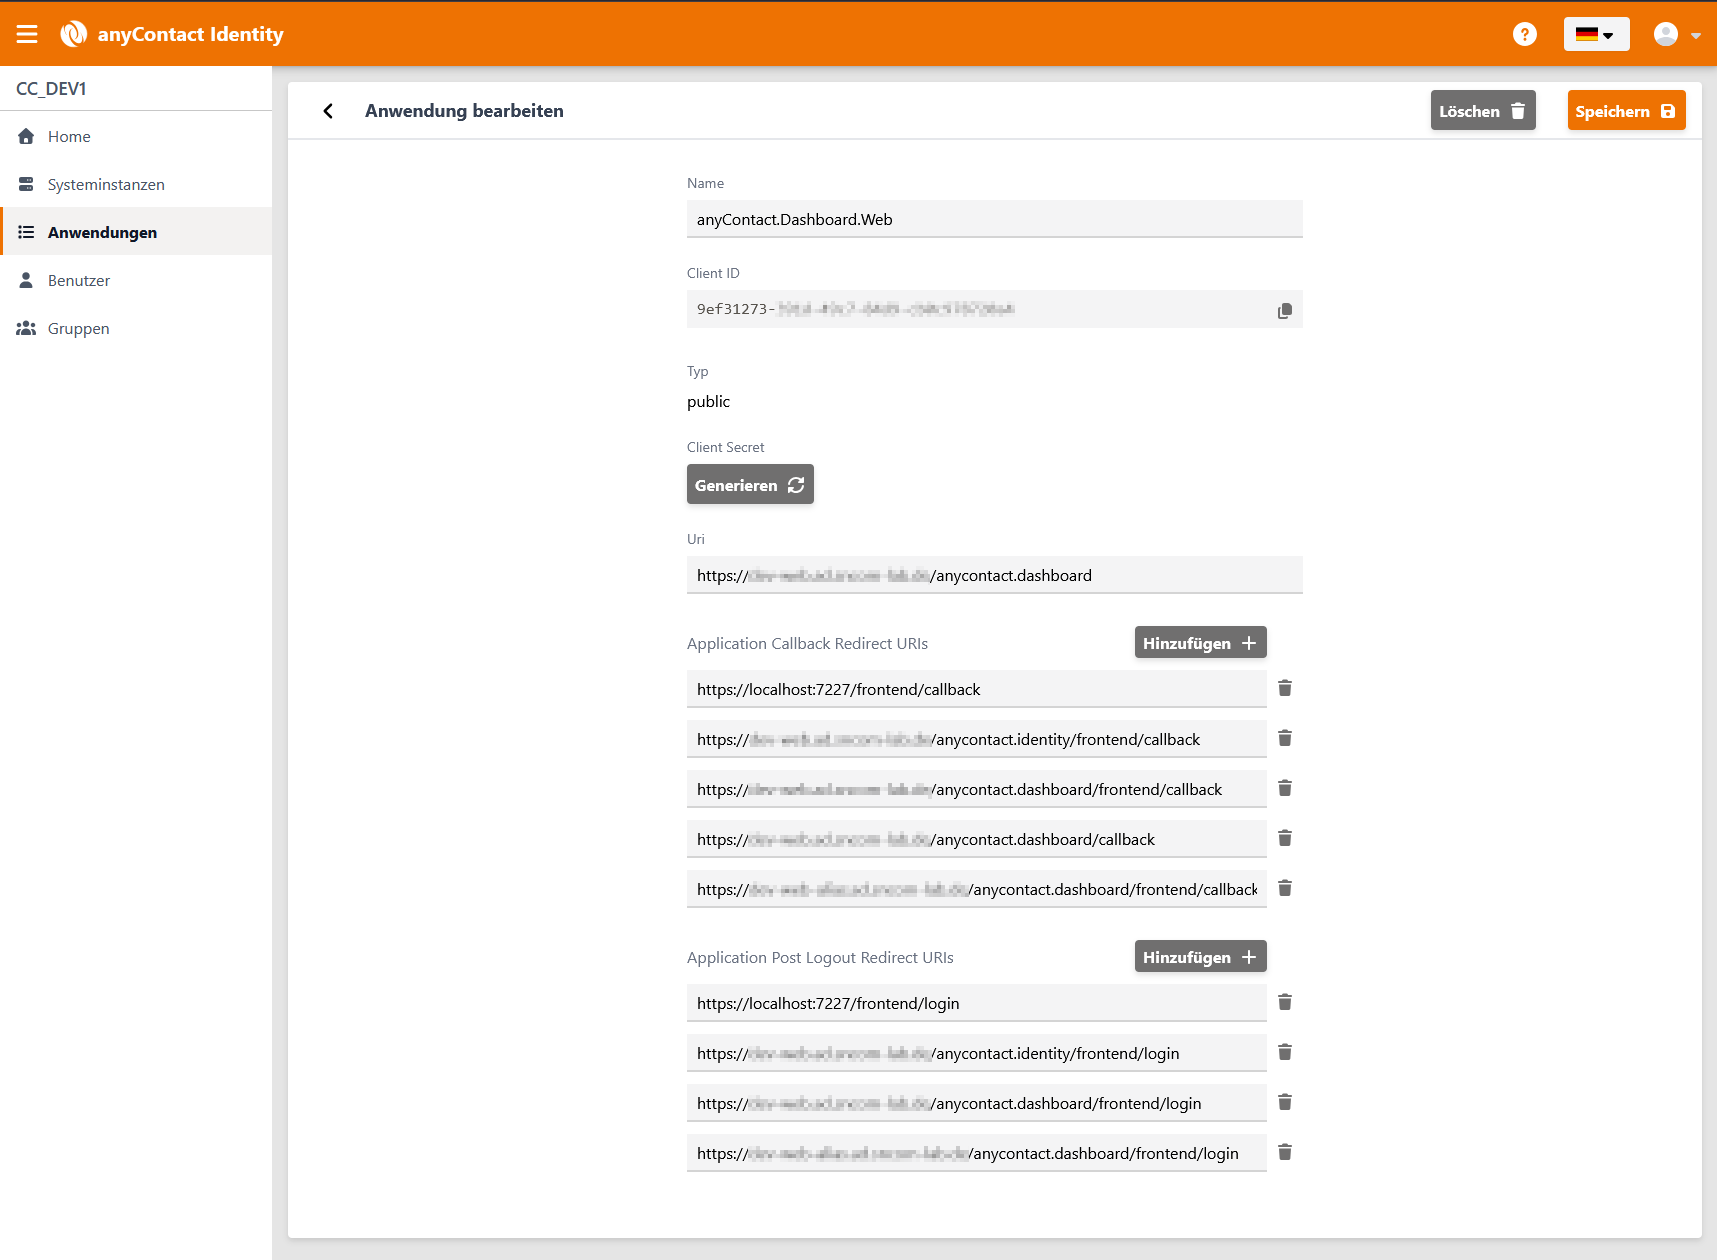Edit the anycontact.dashboard/callback URI field
The image size is (1717, 1260).
pyautogui.click(x=976, y=839)
